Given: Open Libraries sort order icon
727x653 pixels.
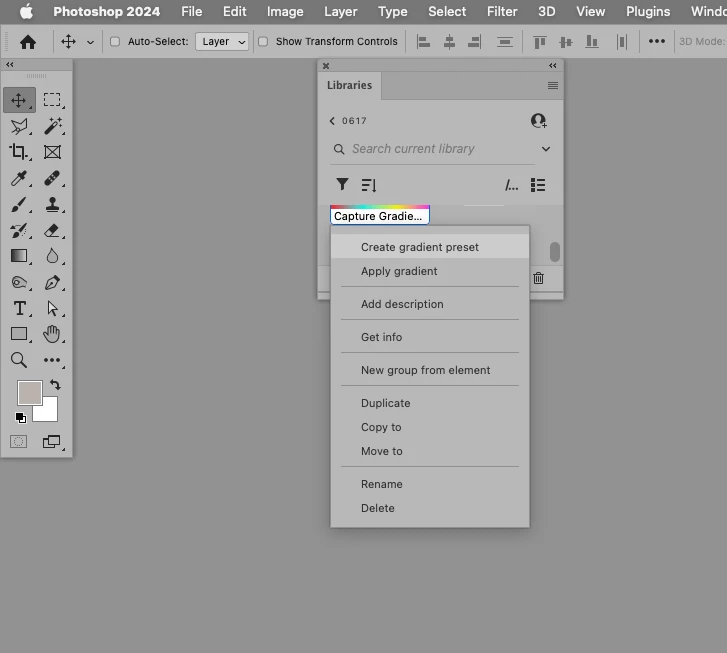Looking at the screenshot, I should pyautogui.click(x=369, y=185).
